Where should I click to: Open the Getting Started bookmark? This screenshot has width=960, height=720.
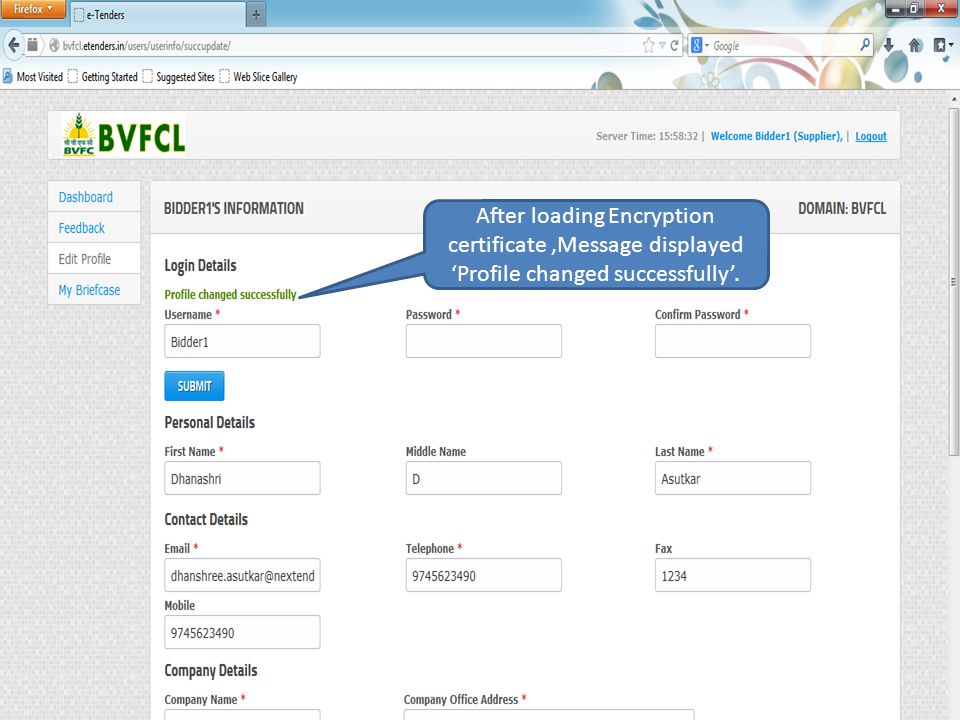pos(103,77)
